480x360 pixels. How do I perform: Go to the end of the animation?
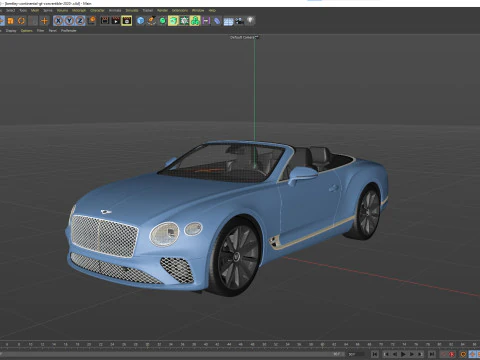[x=432, y=354]
